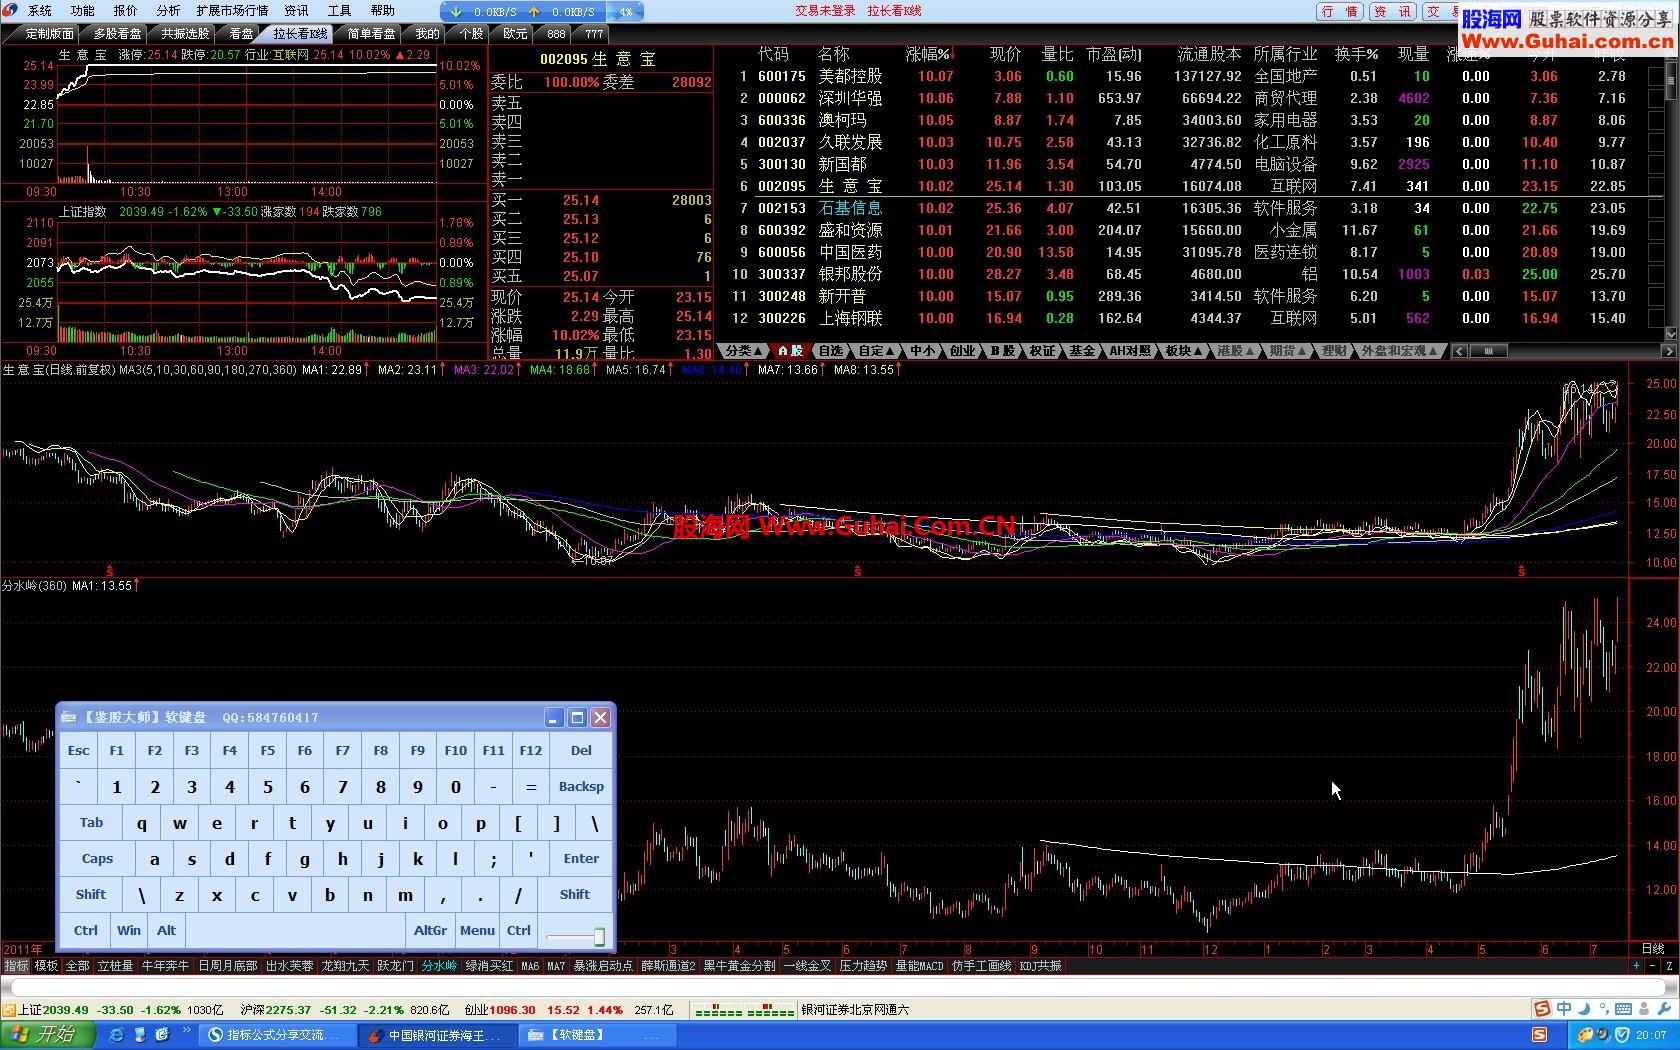Viewport: 1680px width, 1050px height.
Task: Expand the 板块 dropdown tab
Action: [1183, 351]
